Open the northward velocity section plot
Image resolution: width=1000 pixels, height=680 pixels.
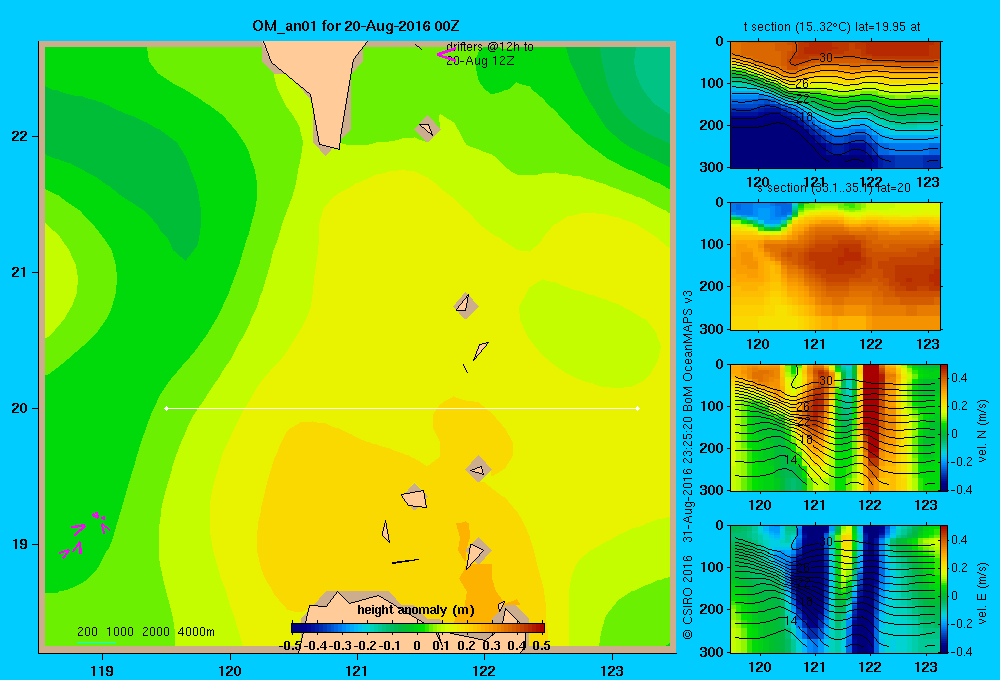pos(835,427)
